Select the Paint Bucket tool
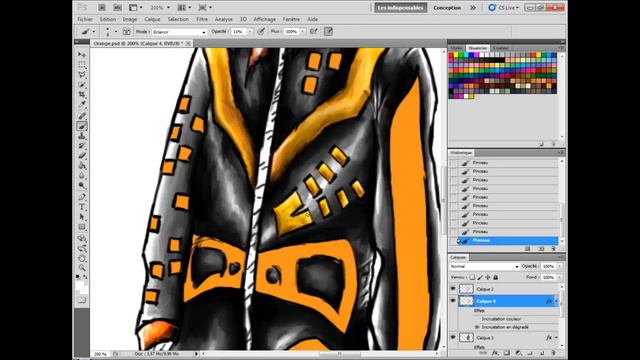 click(x=82, y=166)
